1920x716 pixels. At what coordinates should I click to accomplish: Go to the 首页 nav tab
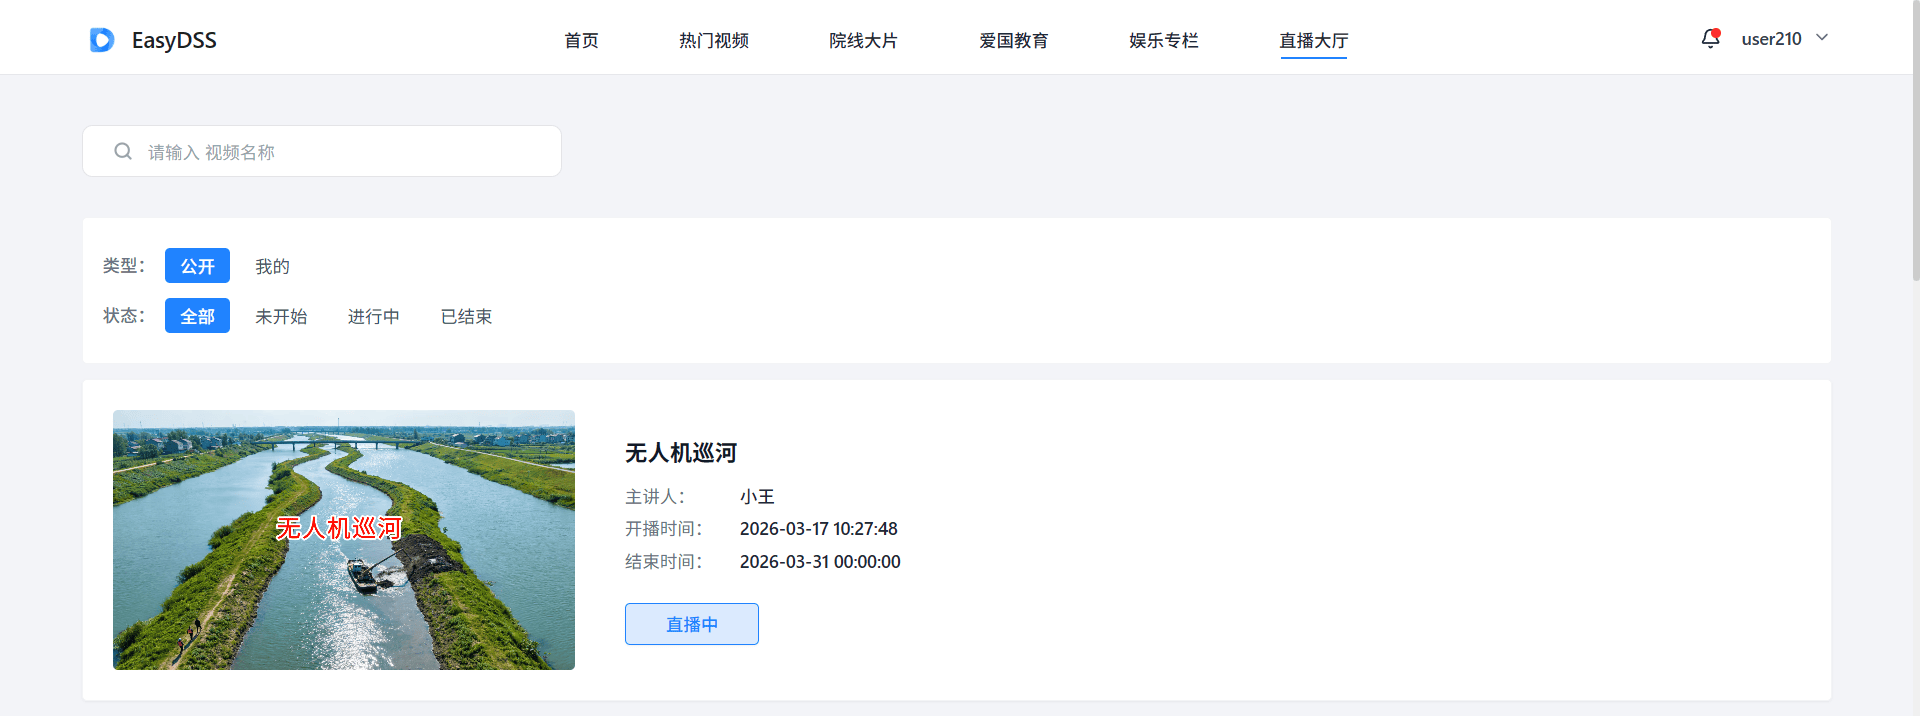coord(581,40)
